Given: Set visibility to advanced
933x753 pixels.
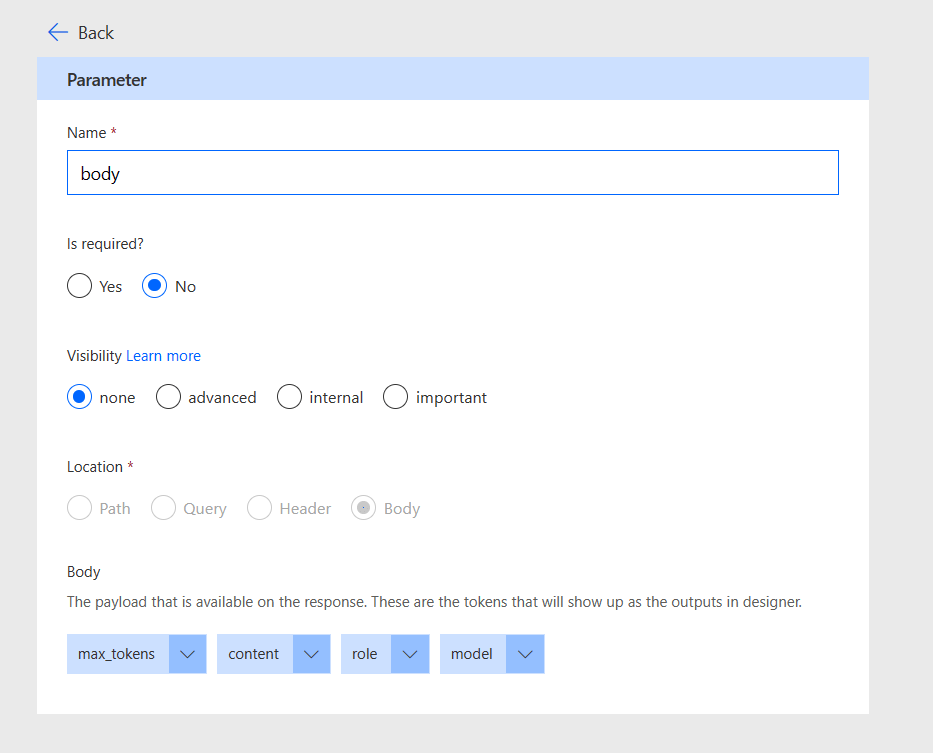Looking at the screenshot, I should (x=169, y=397).
